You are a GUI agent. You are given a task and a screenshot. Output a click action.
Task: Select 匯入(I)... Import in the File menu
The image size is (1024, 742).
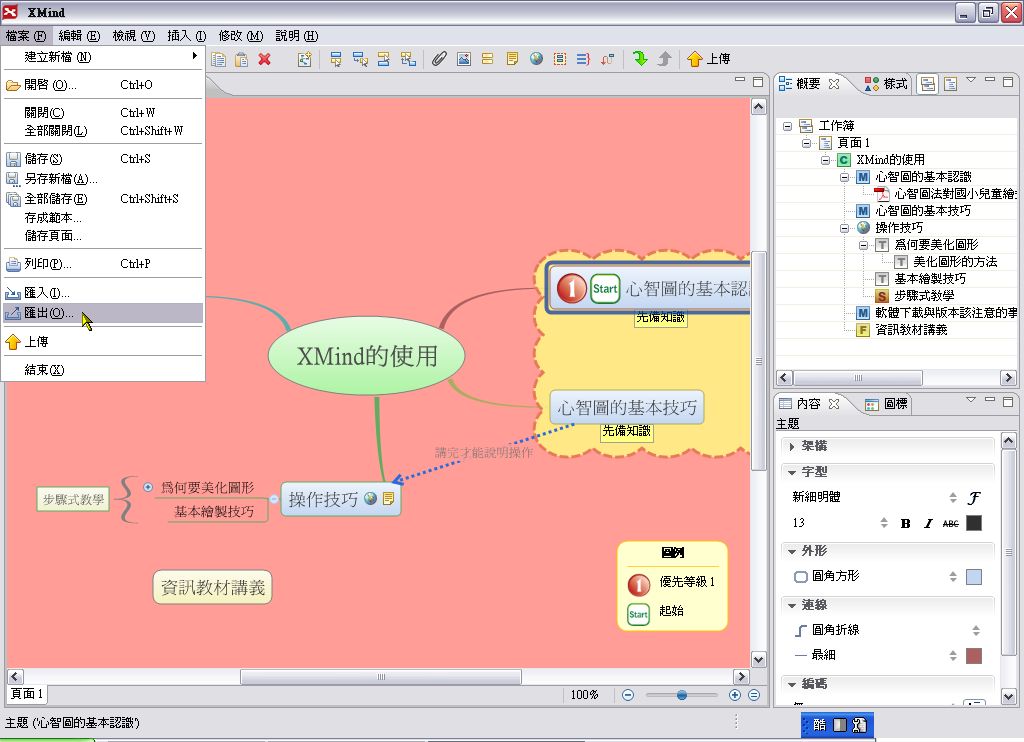click(x=103, y=293)
